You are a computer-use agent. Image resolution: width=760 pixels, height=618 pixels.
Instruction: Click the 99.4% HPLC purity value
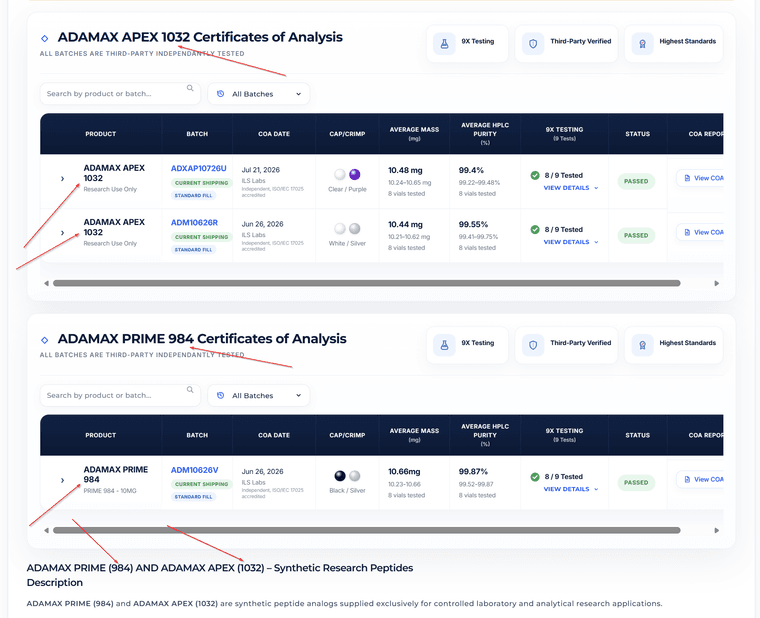pyautogui.click(x=471, y=171)
